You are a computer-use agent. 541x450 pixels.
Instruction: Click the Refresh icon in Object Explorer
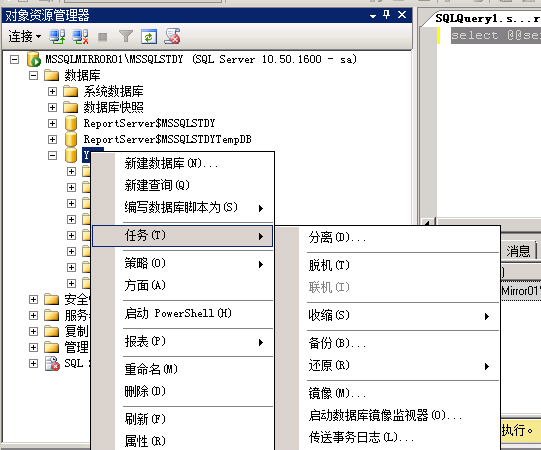[149, 37]
